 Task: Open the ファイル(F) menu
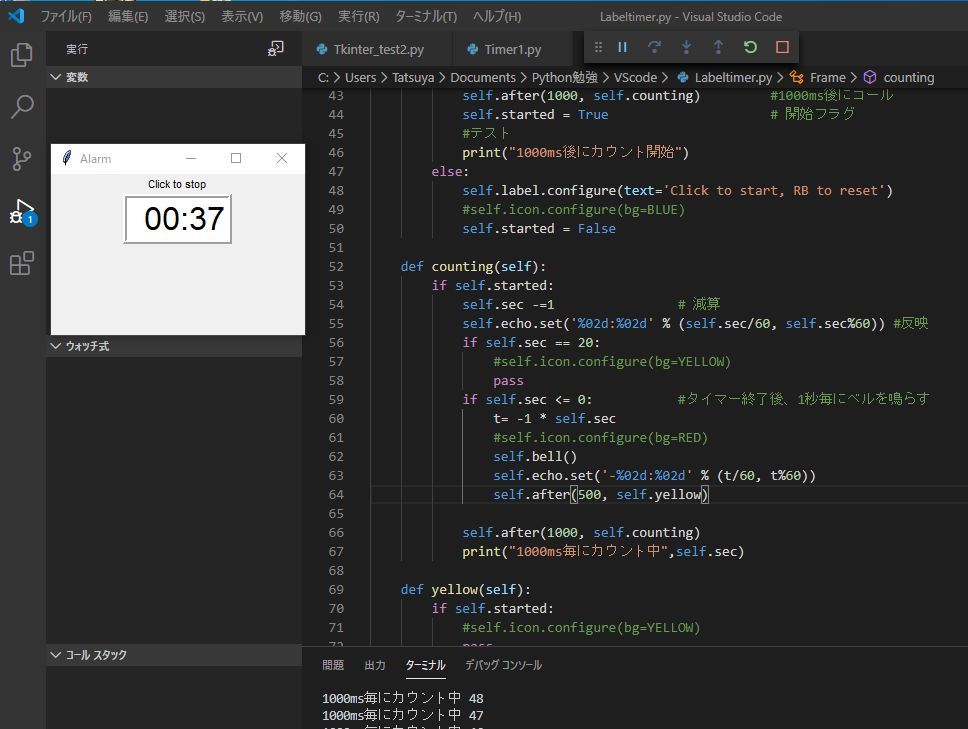point(66,17)
